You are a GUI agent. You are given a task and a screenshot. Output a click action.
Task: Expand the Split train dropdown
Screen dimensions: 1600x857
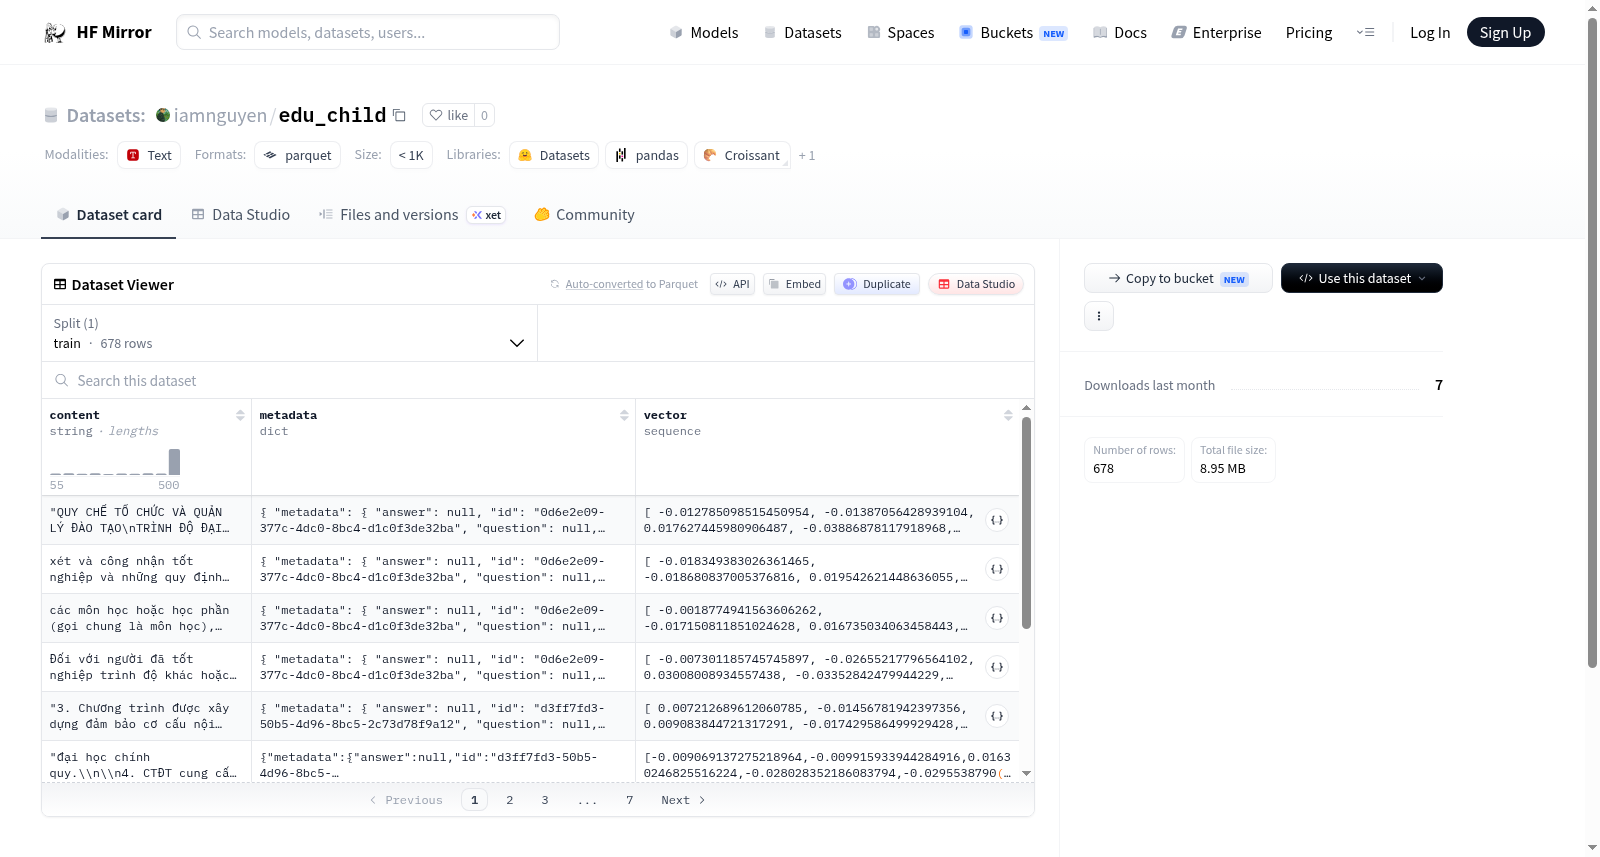pyautogui.click(x=289, y=333)
